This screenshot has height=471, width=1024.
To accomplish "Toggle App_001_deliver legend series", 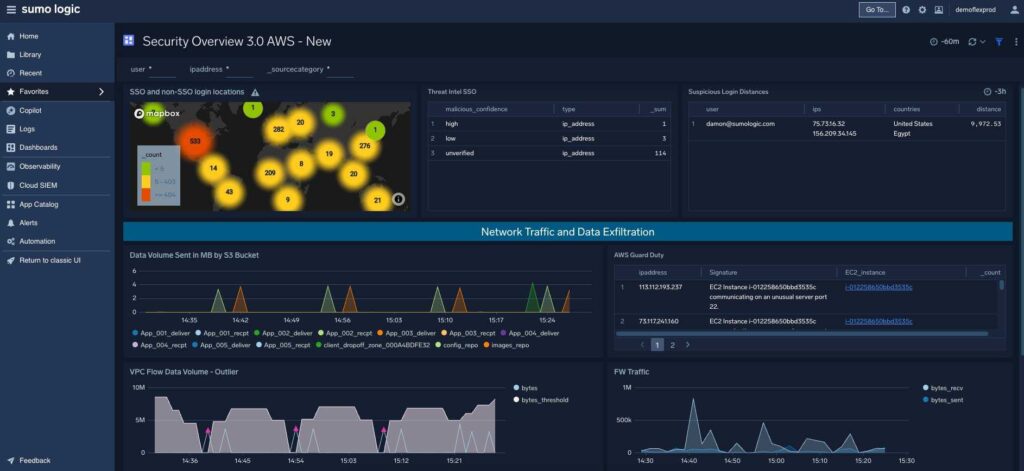I will click(x=159, y=333).
